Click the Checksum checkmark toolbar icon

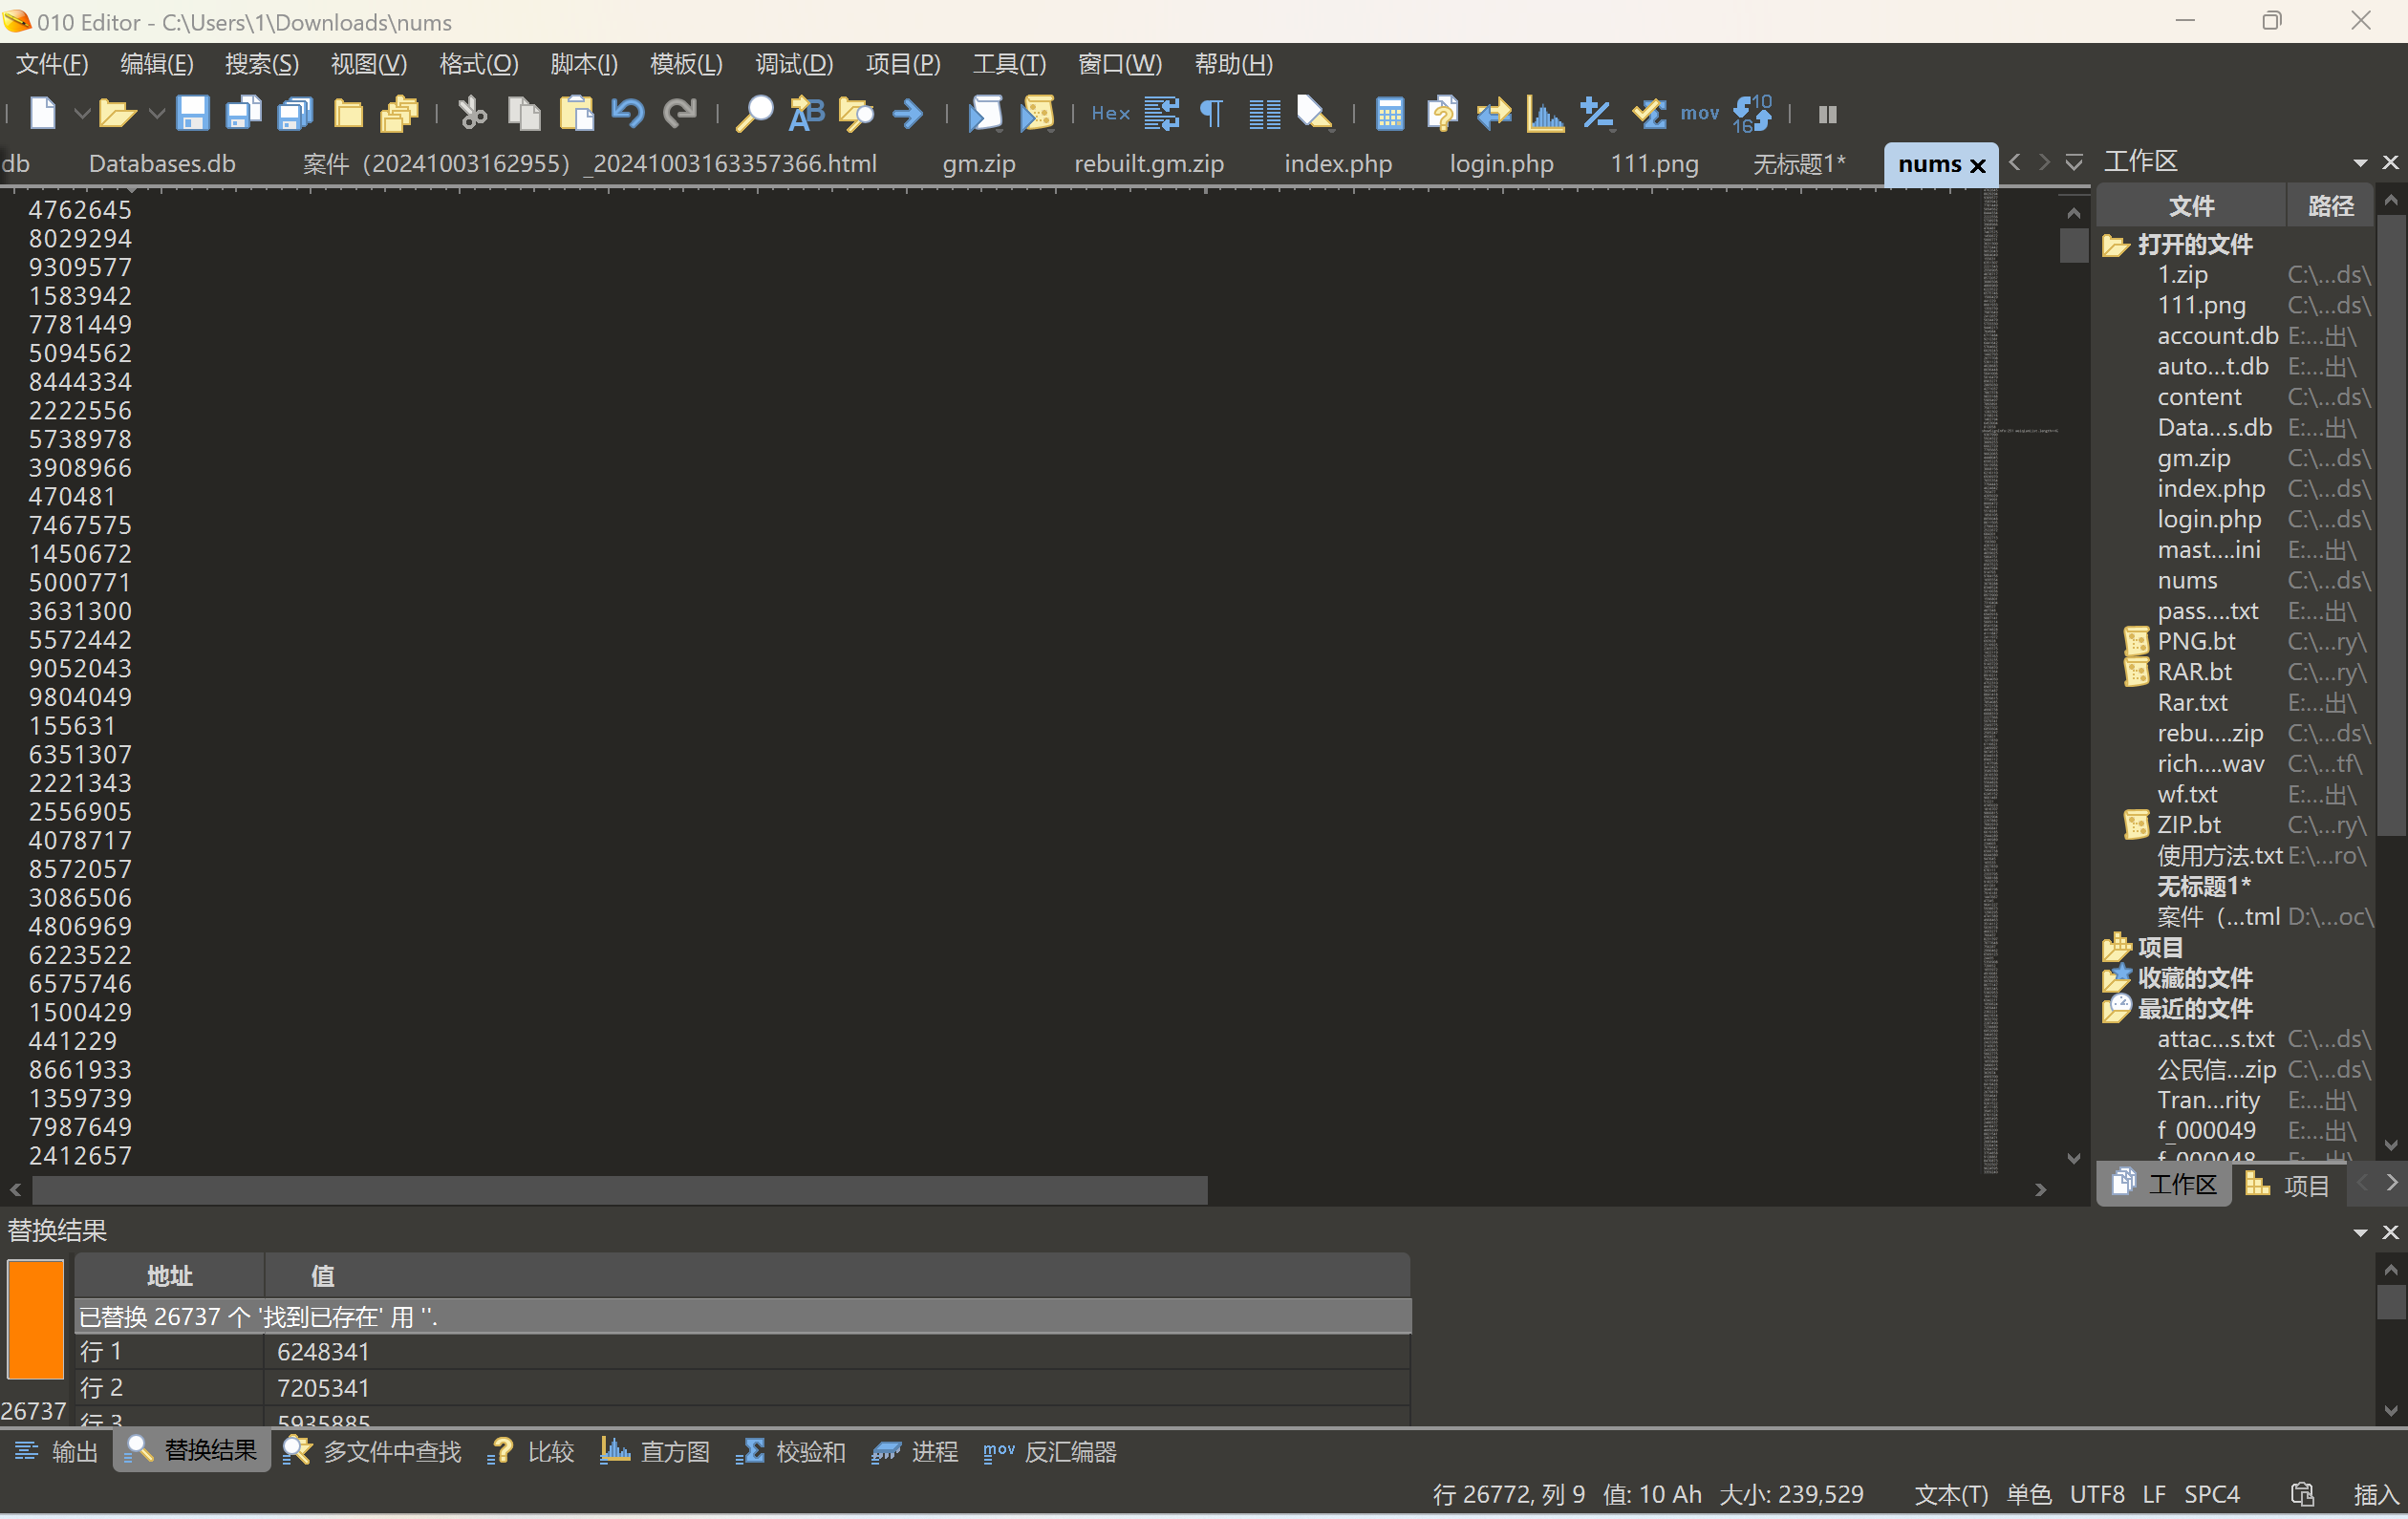point(1649,114)
